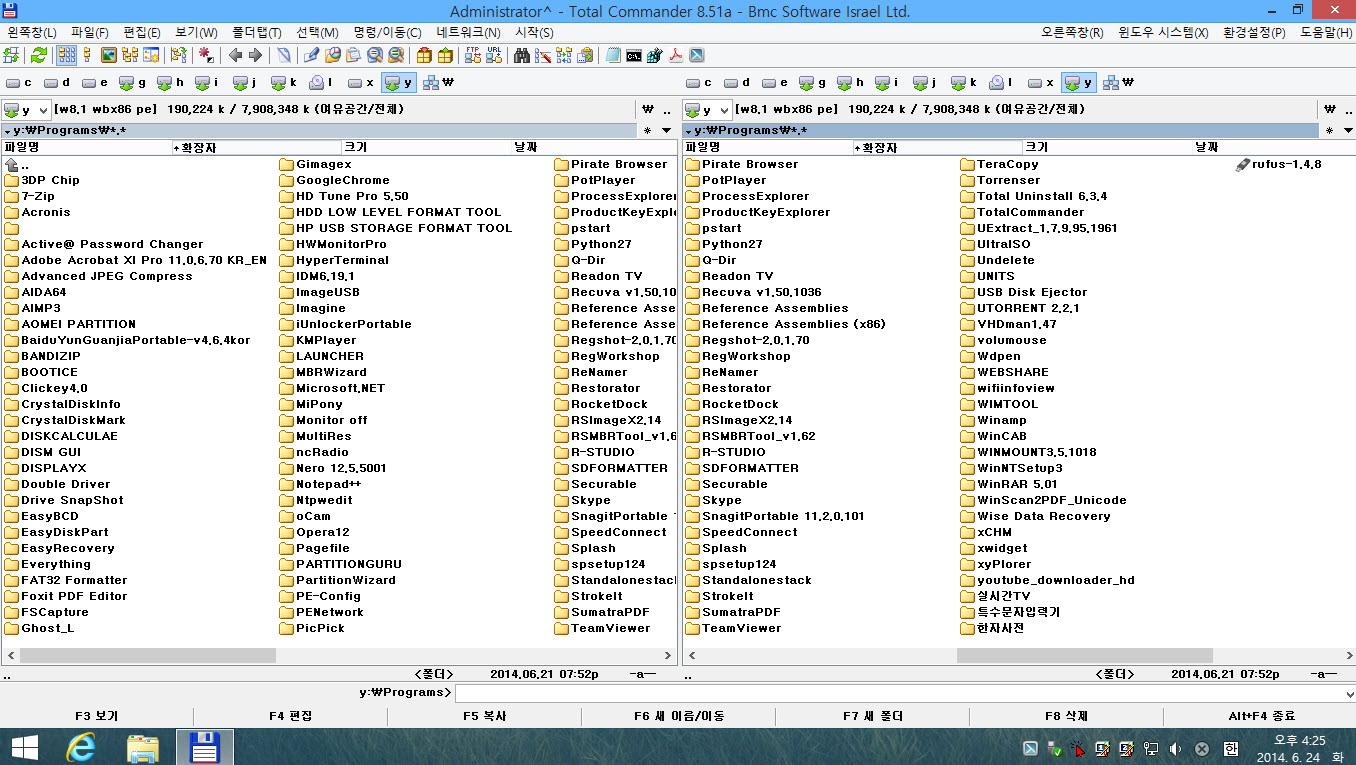Viewport: 1356px width, 765px height.
Task: Toggle the directory tree view icon
Action: click(130, 55)
